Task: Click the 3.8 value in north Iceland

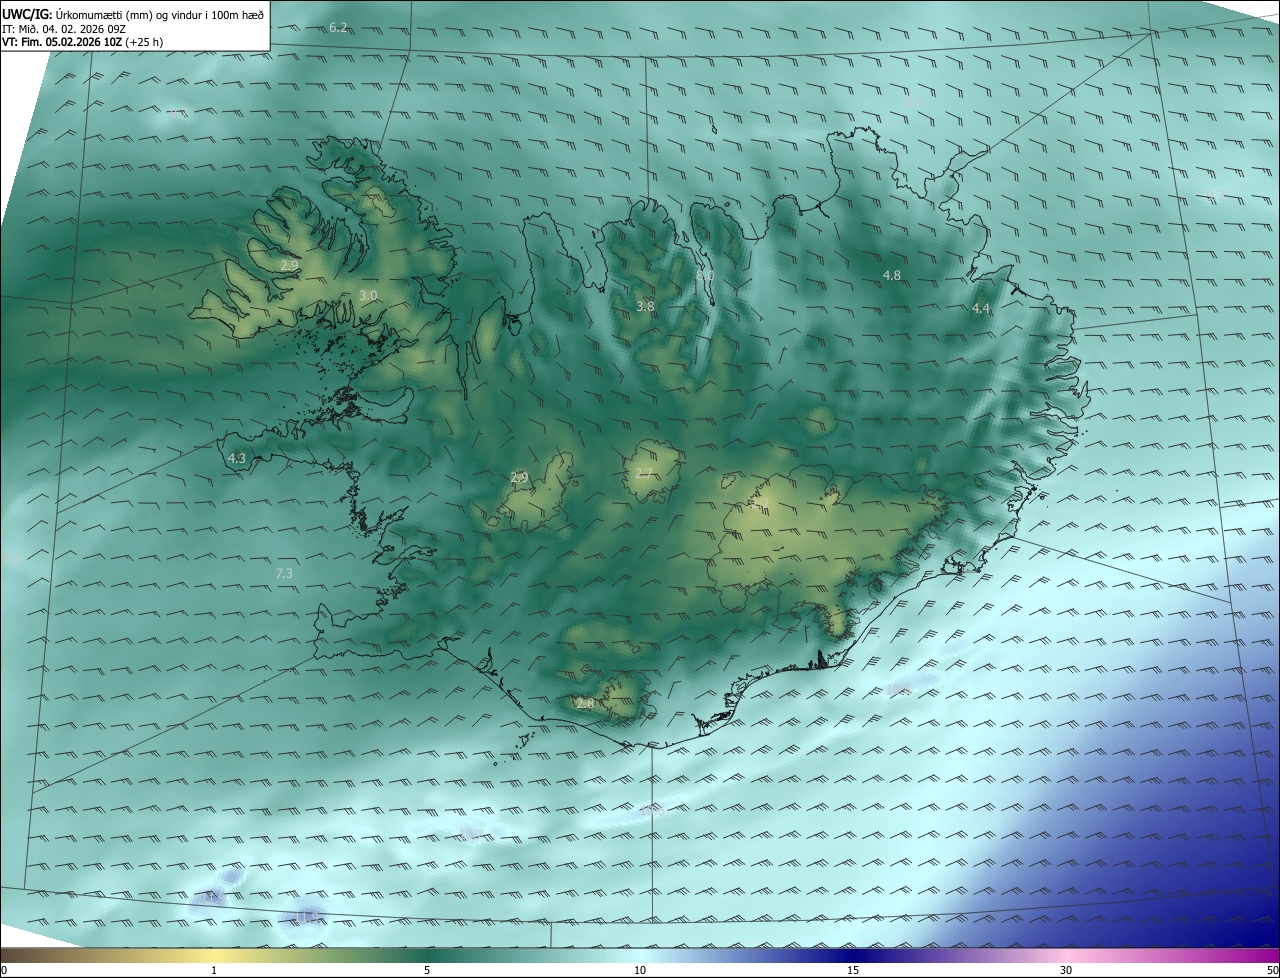Action: click(645, 306)
